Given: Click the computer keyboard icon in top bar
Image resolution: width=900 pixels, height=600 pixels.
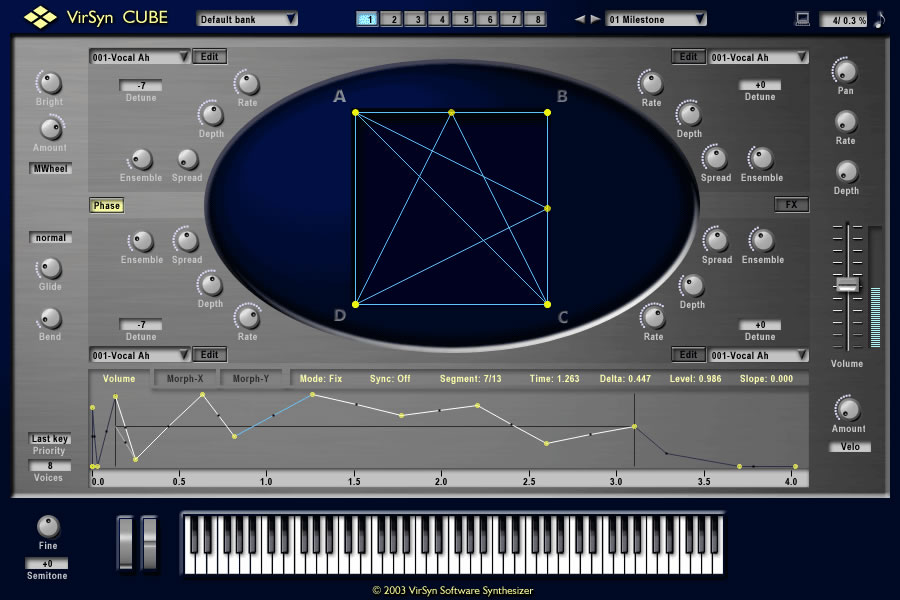Looking at the screenshot, I should click(x=802, y=19).
